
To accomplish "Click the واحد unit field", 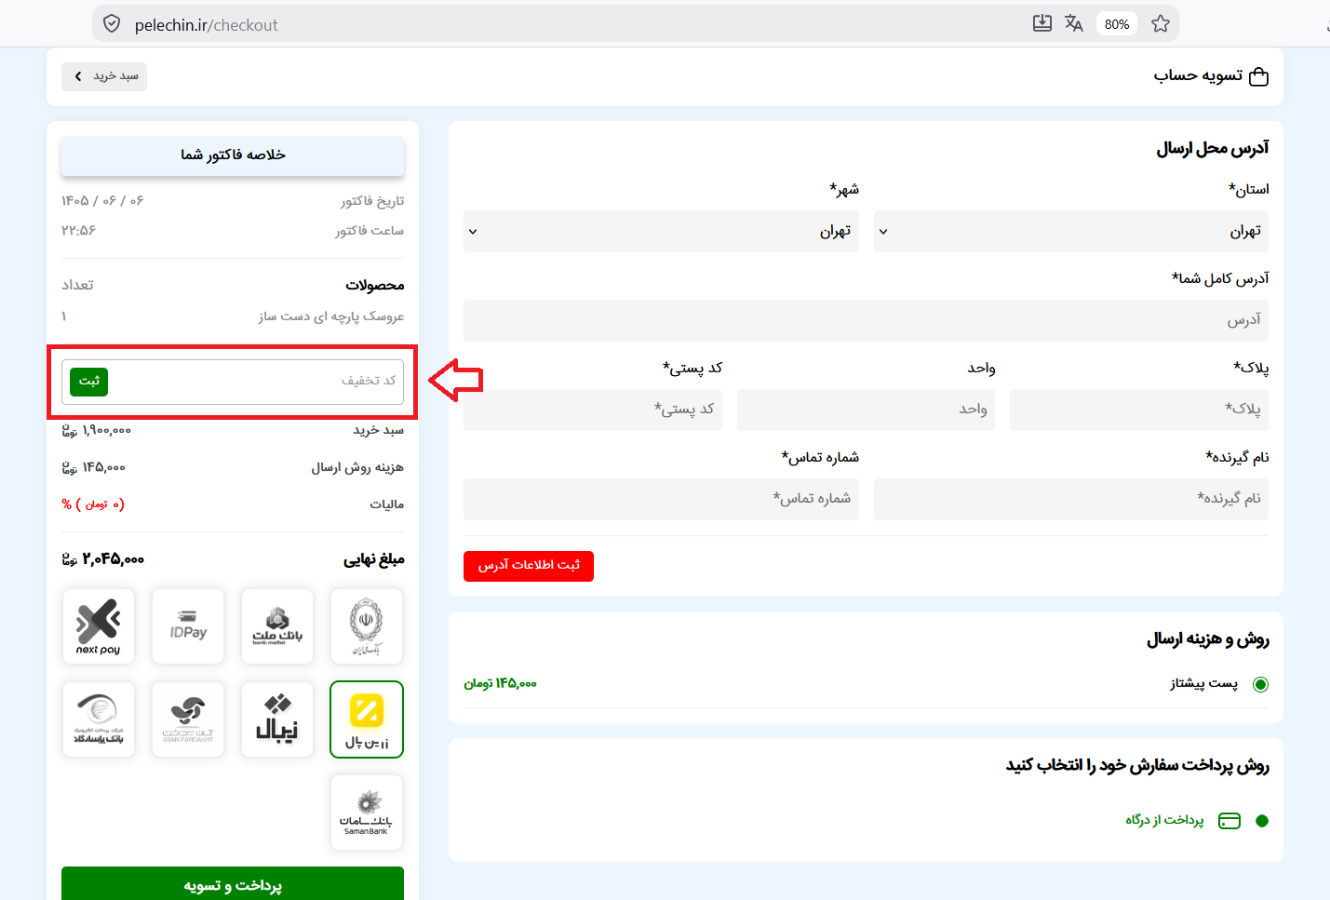I will coord(866,409).
